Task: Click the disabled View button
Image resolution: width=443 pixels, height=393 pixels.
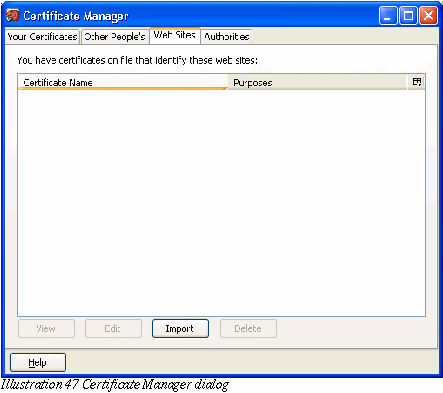Action: point(46,329)
